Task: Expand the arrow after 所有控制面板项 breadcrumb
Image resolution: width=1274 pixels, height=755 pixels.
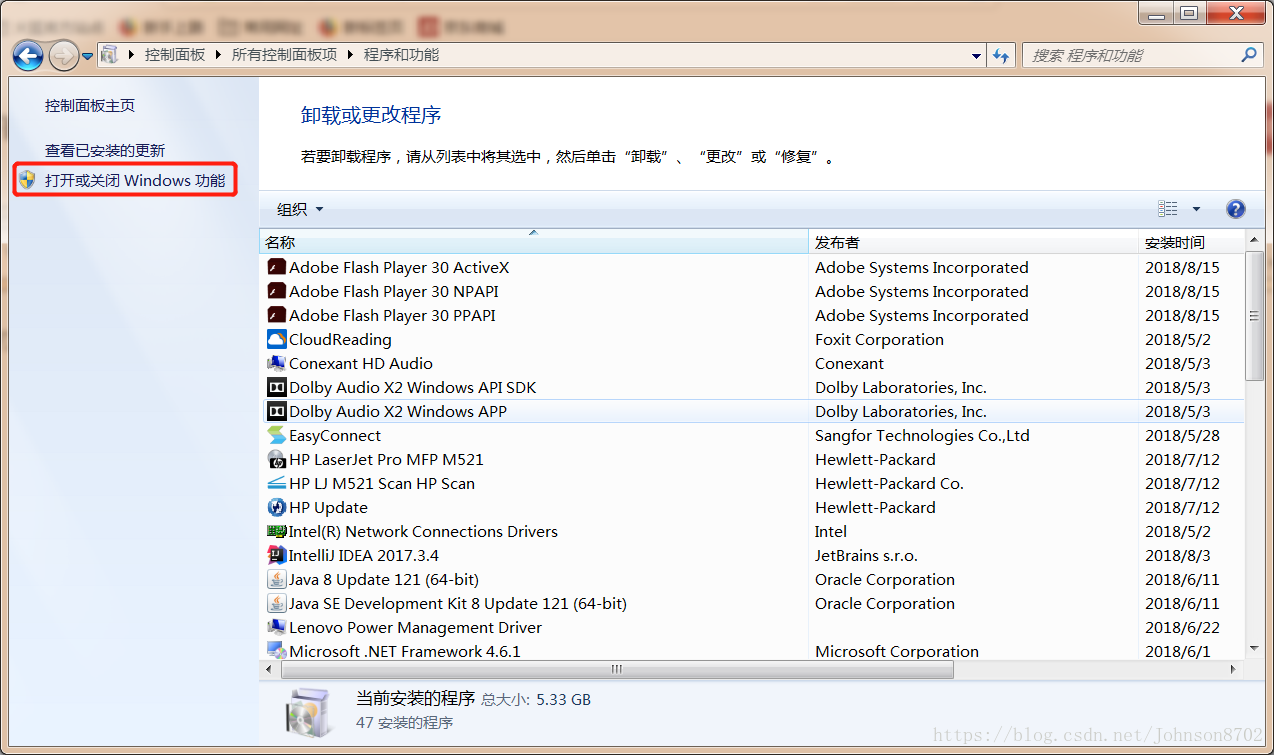Action: (x=351, y=55)
